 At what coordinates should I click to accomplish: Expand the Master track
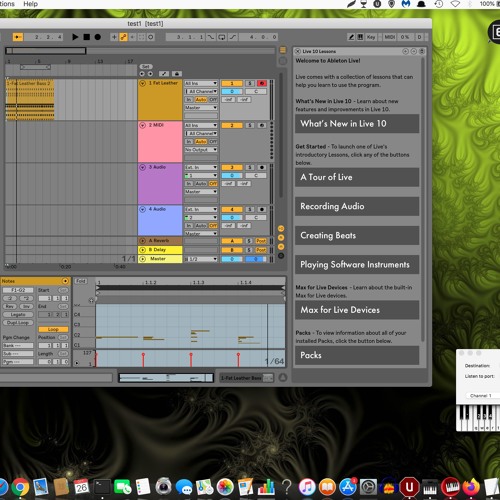142,259
